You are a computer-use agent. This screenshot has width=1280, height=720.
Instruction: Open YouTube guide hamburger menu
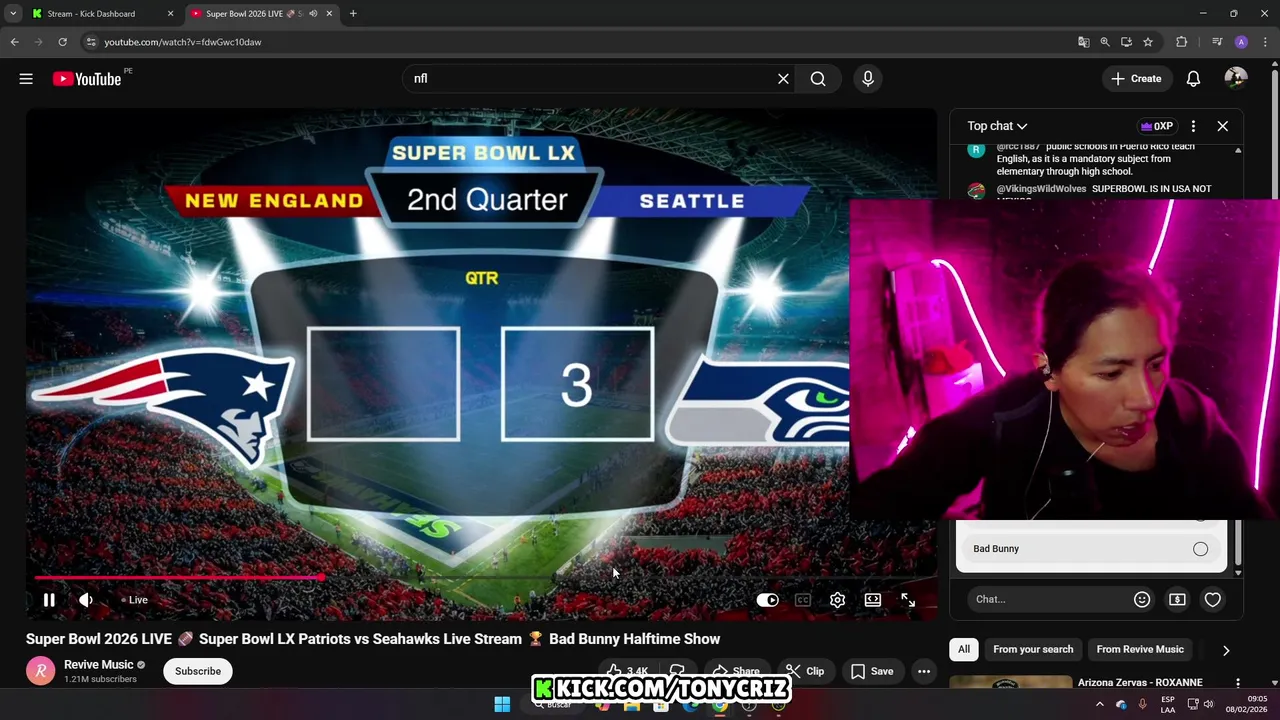click(x=26, y=79)
